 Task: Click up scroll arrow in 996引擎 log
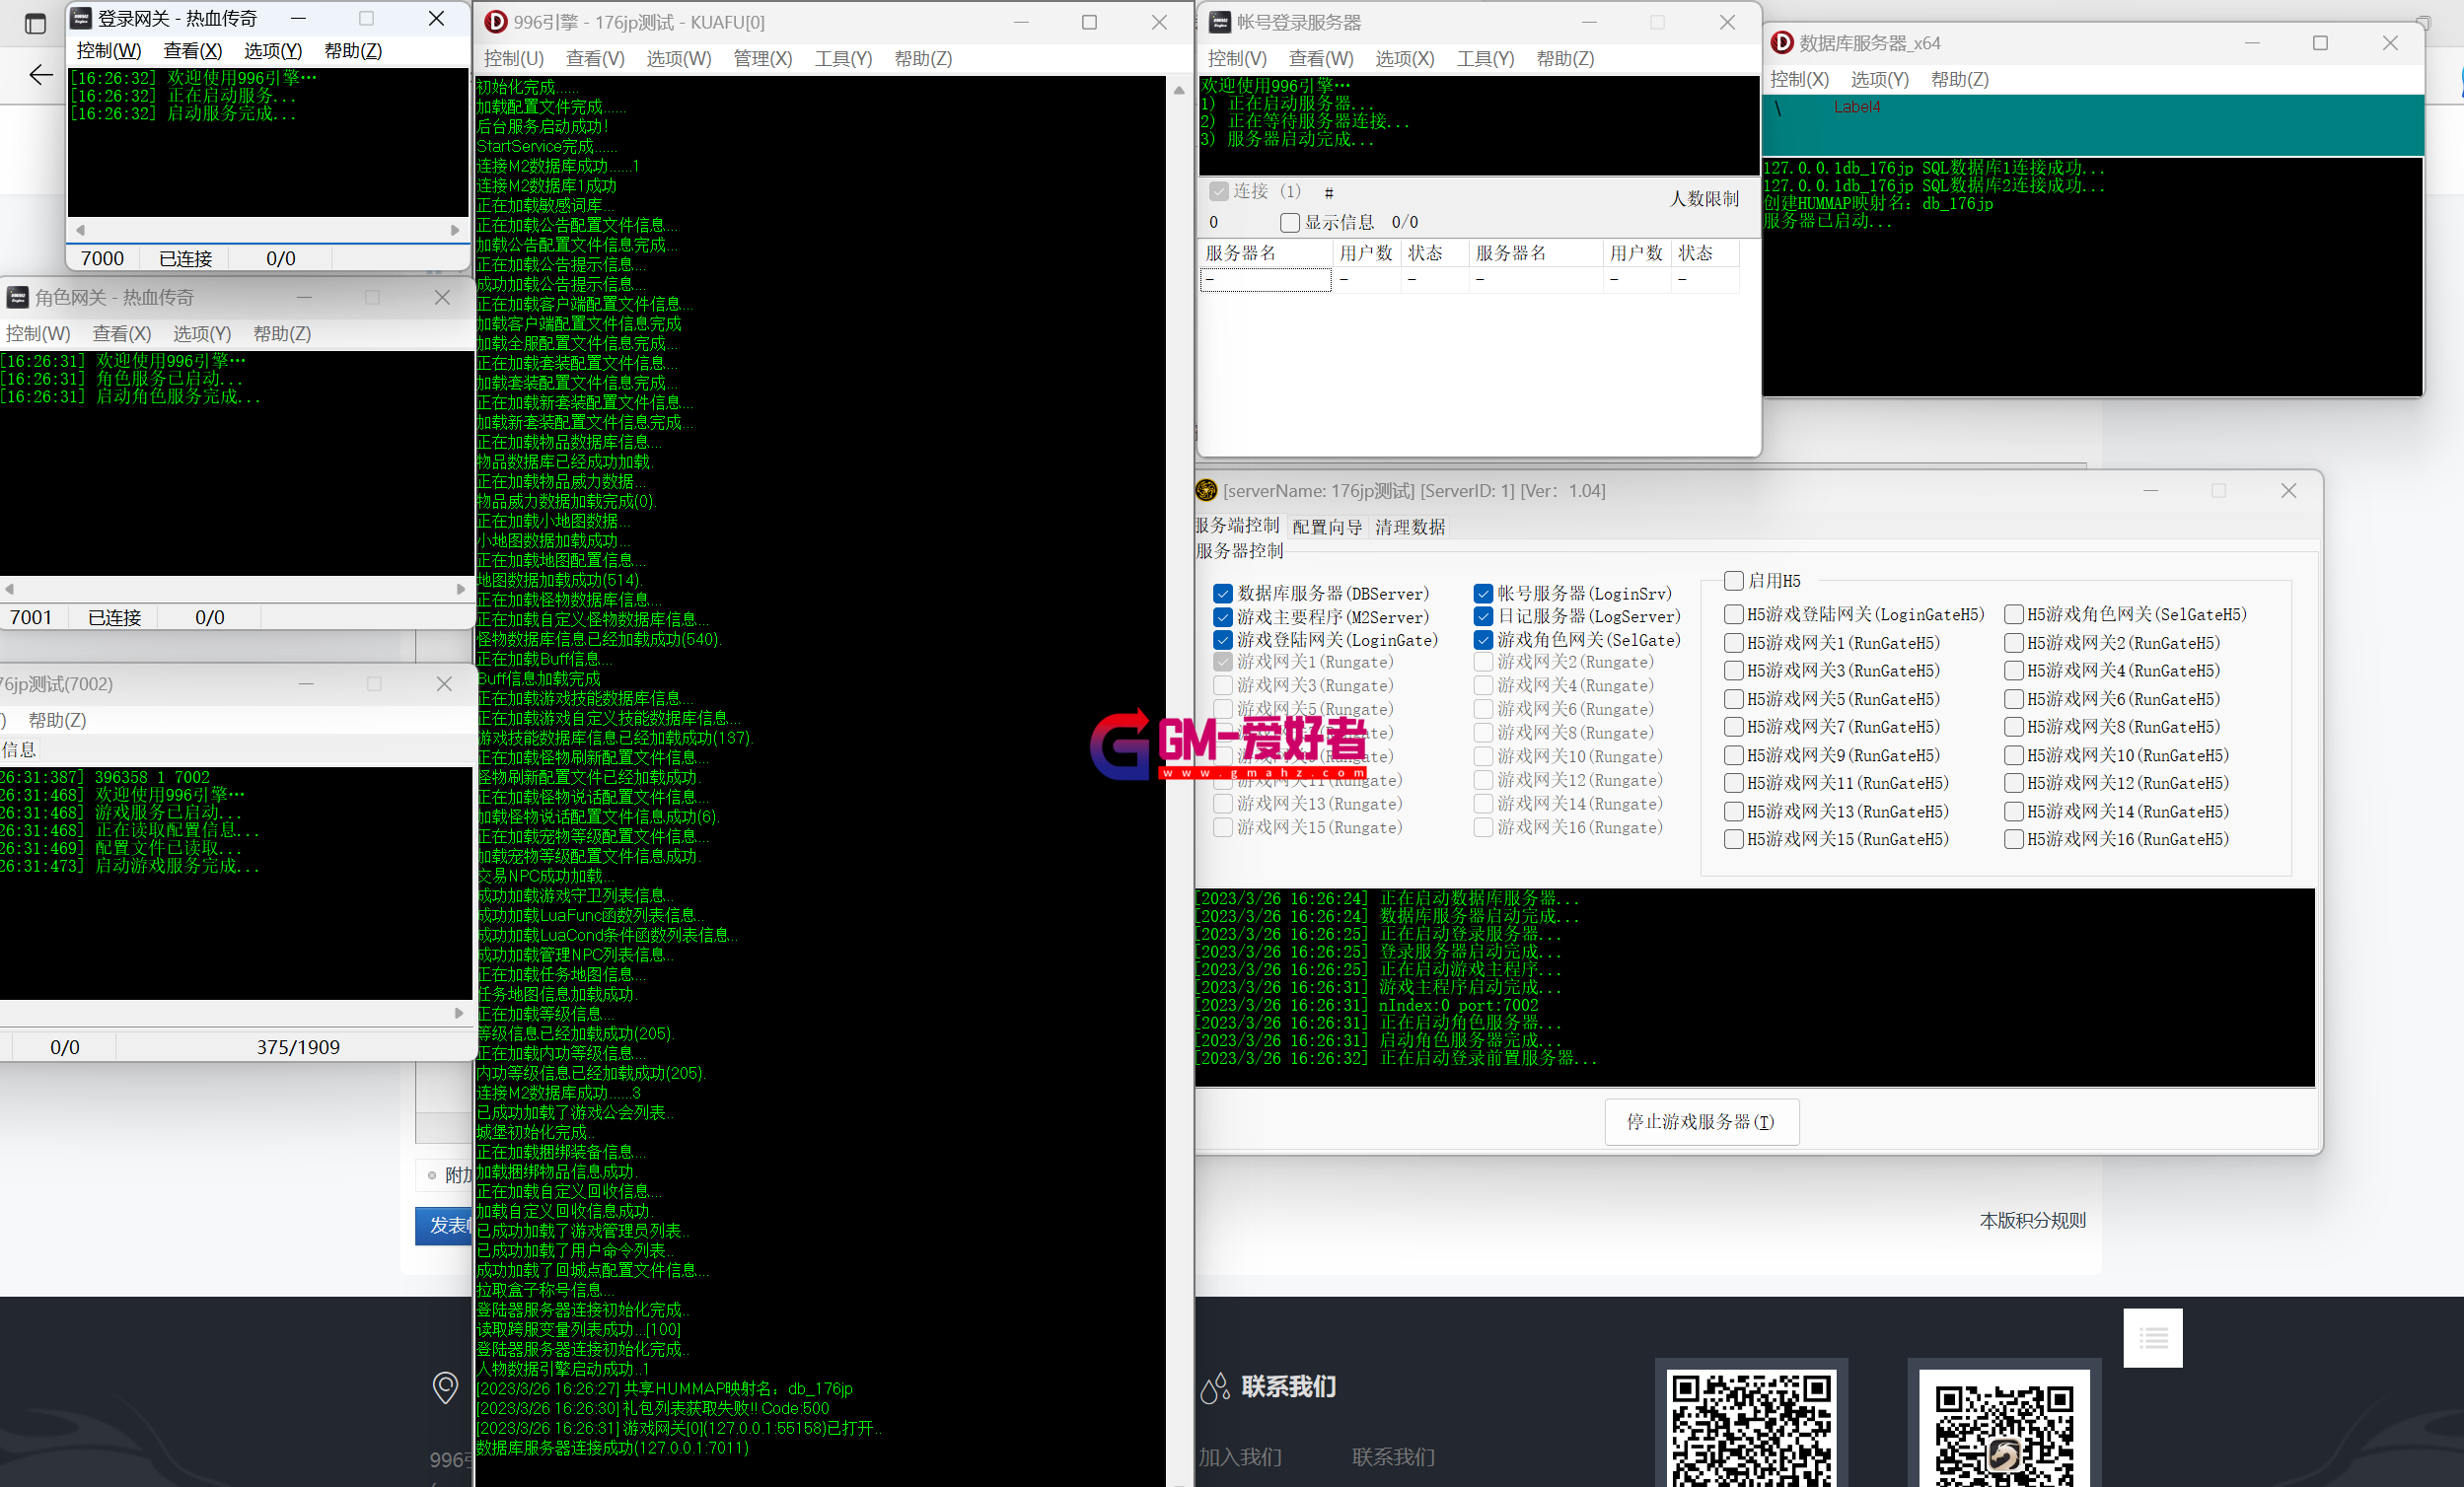tap(1179, 90)
